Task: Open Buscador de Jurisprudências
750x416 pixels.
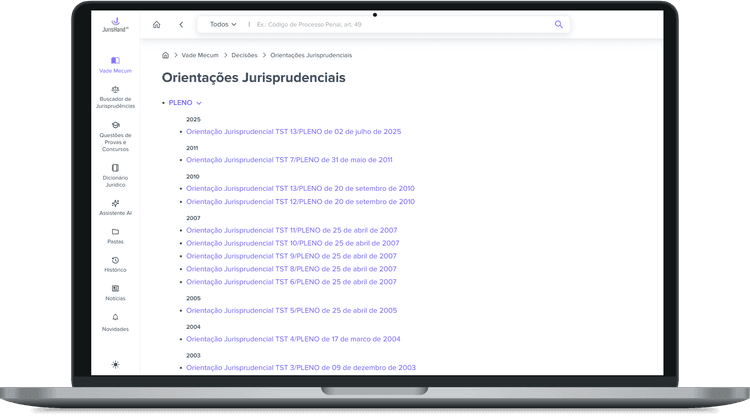Action: (x=115, y=97)
